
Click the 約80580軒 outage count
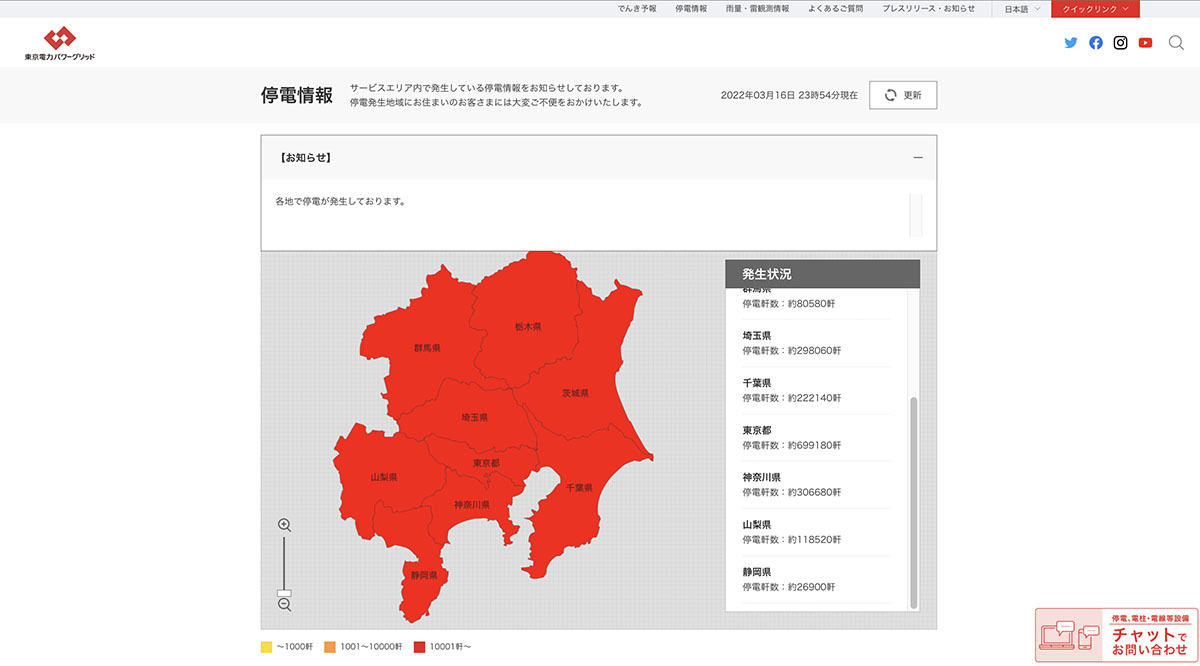(x=812, y=304)
